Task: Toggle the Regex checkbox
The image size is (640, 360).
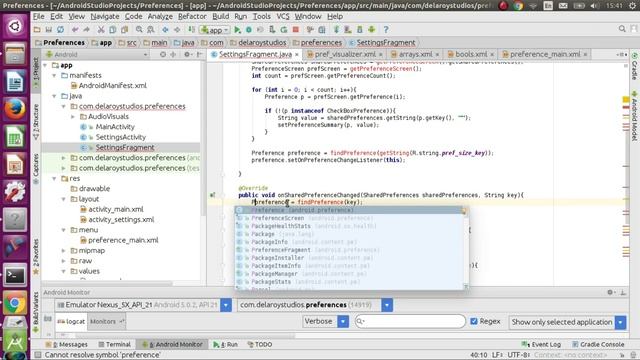Action: 474,321
